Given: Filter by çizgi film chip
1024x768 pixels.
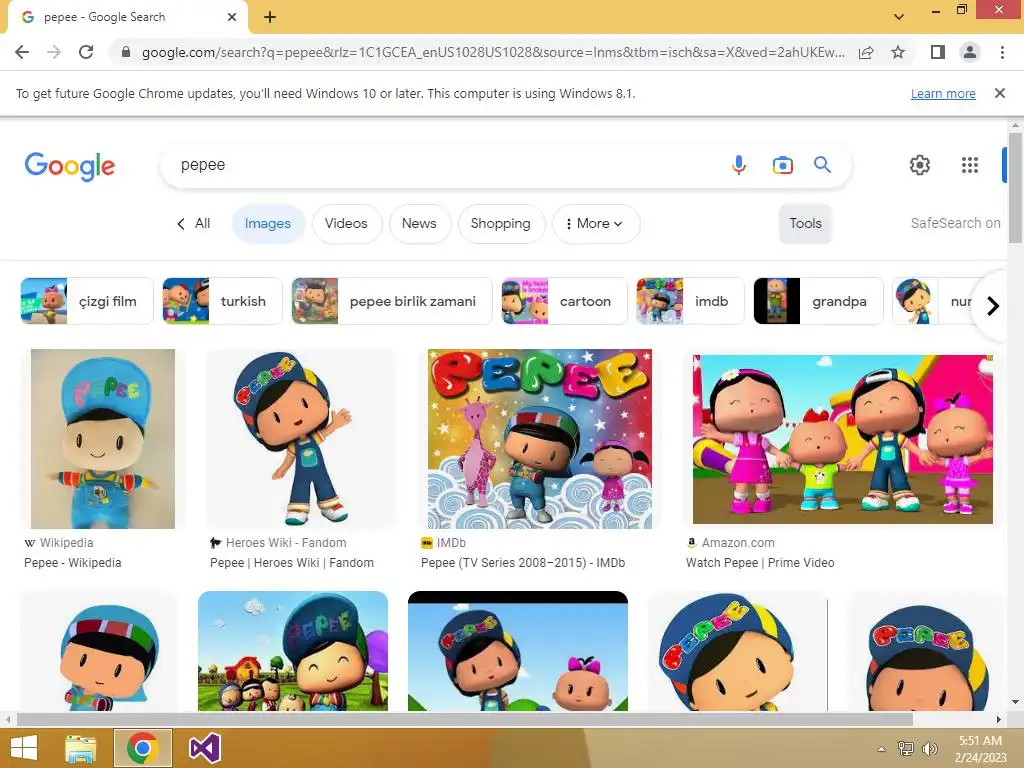Looking at the screenshot, I should click(87, 301).
